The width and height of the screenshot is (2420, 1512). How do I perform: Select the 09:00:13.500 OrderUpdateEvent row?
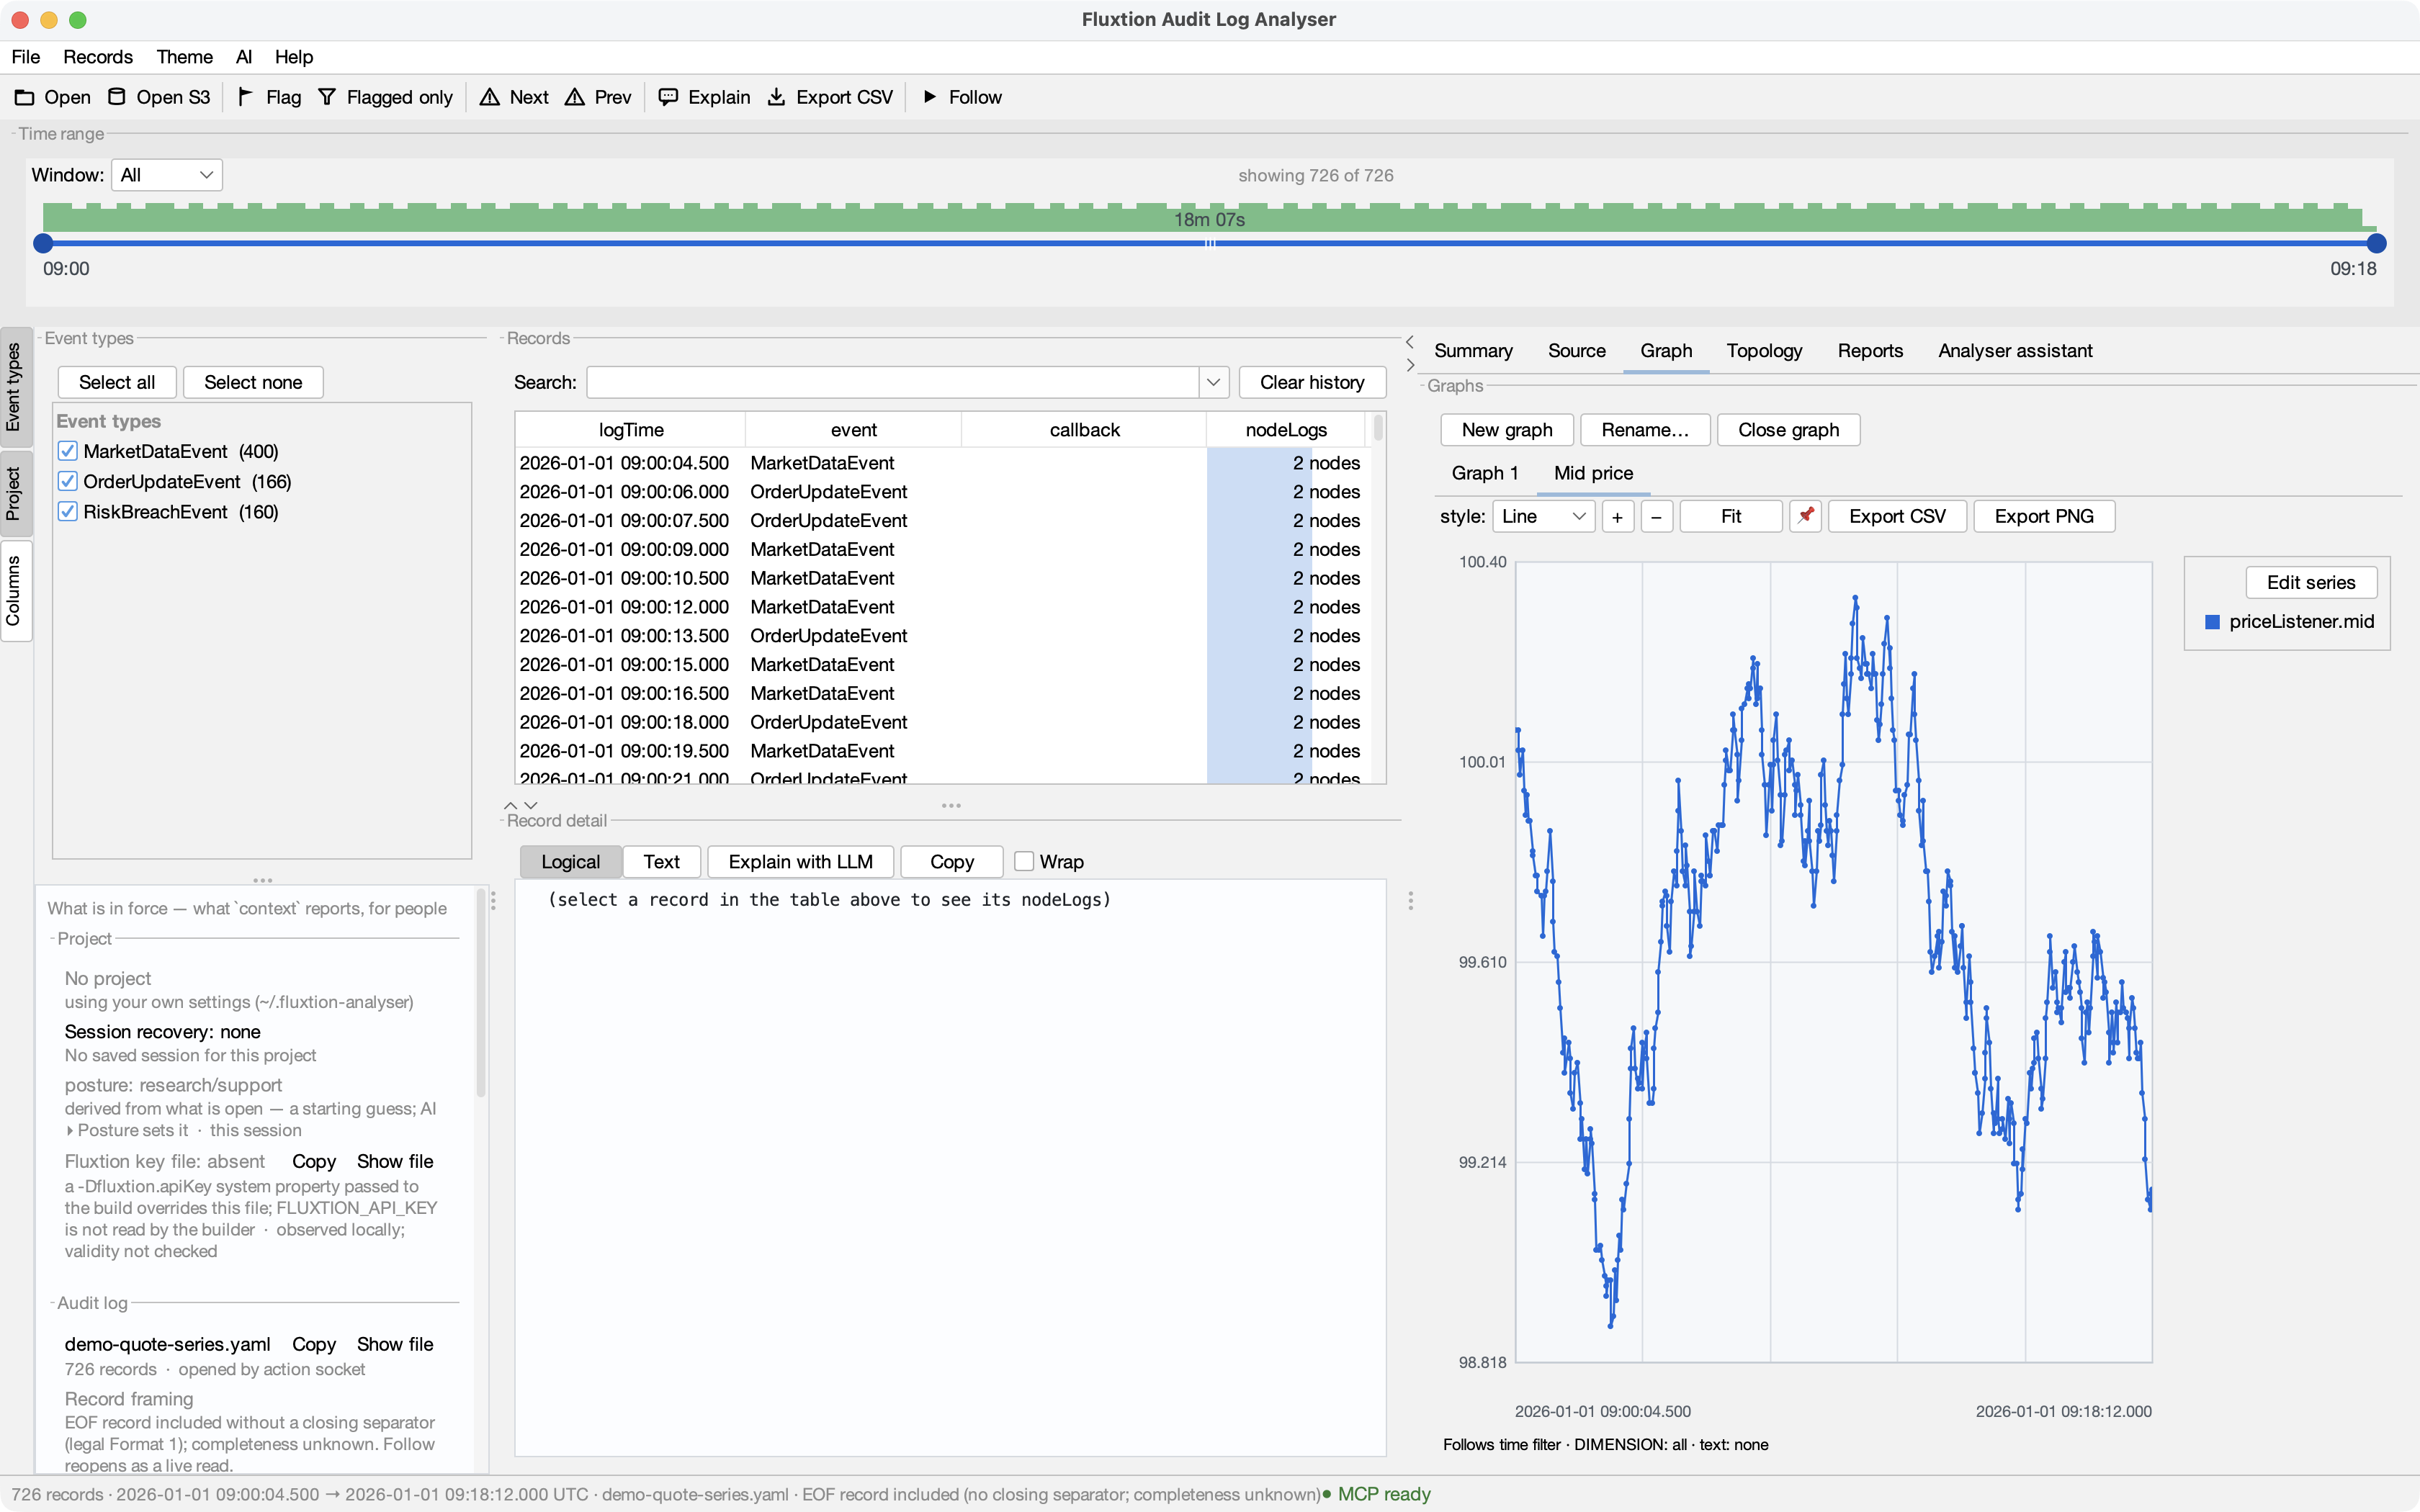940,636
